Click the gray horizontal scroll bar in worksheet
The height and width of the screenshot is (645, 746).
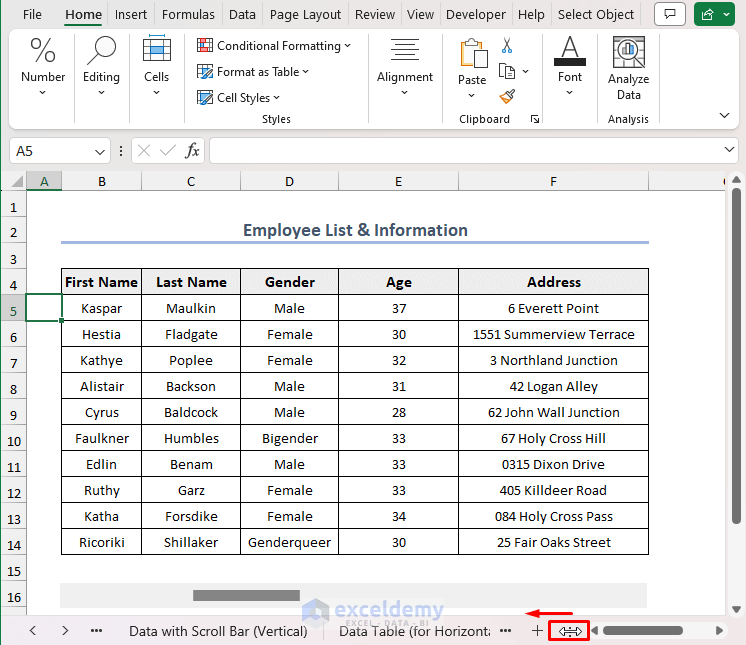click(x=246, y=596)
